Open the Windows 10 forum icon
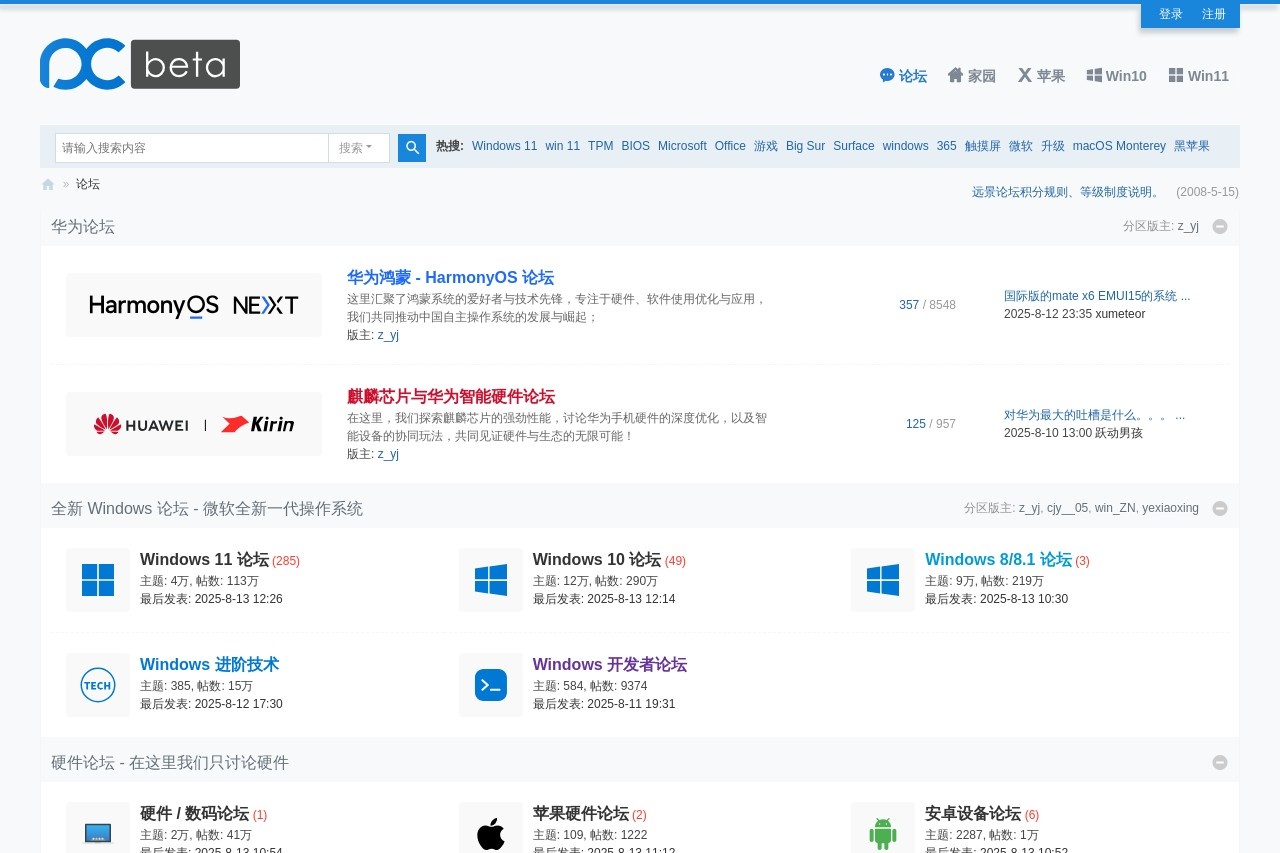This screenshot has width=1280, height=853. [491, 580]
